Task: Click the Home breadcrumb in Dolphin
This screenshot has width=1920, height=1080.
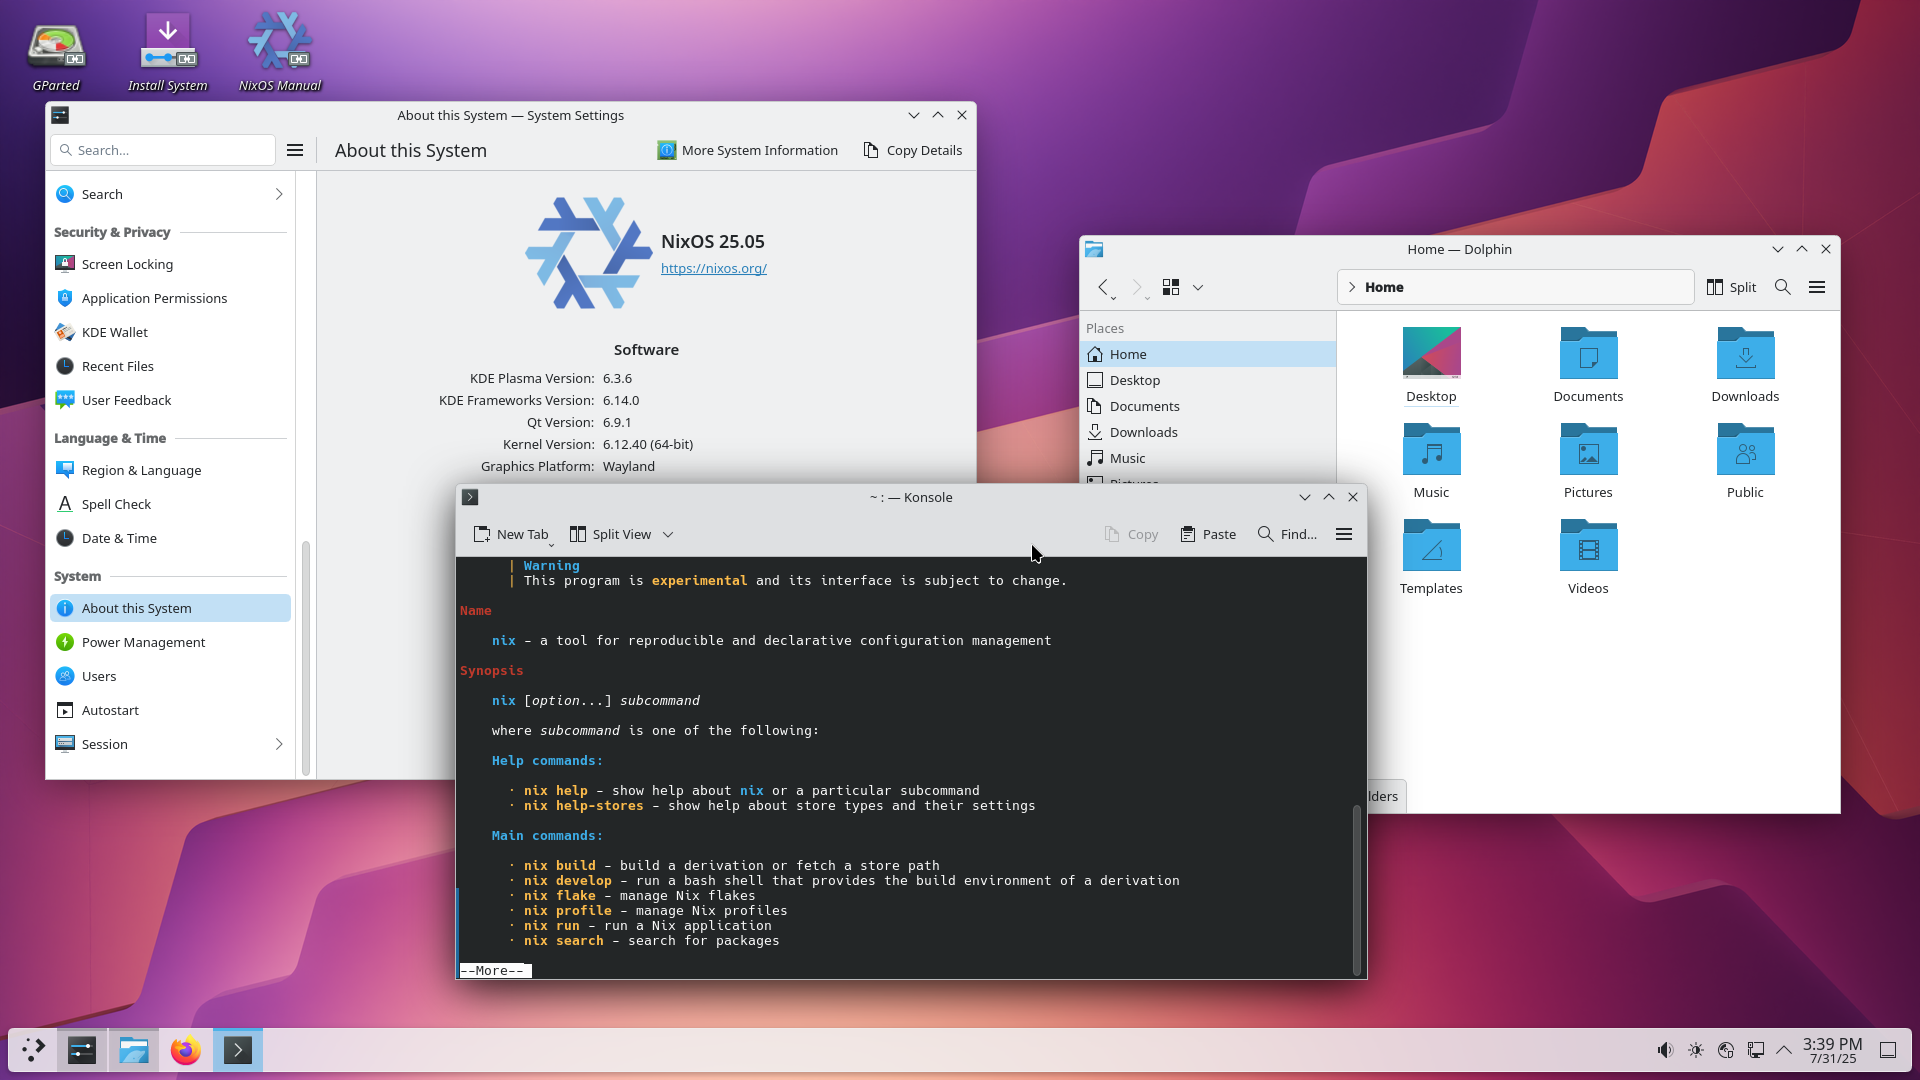Action: pos(1384,287)
